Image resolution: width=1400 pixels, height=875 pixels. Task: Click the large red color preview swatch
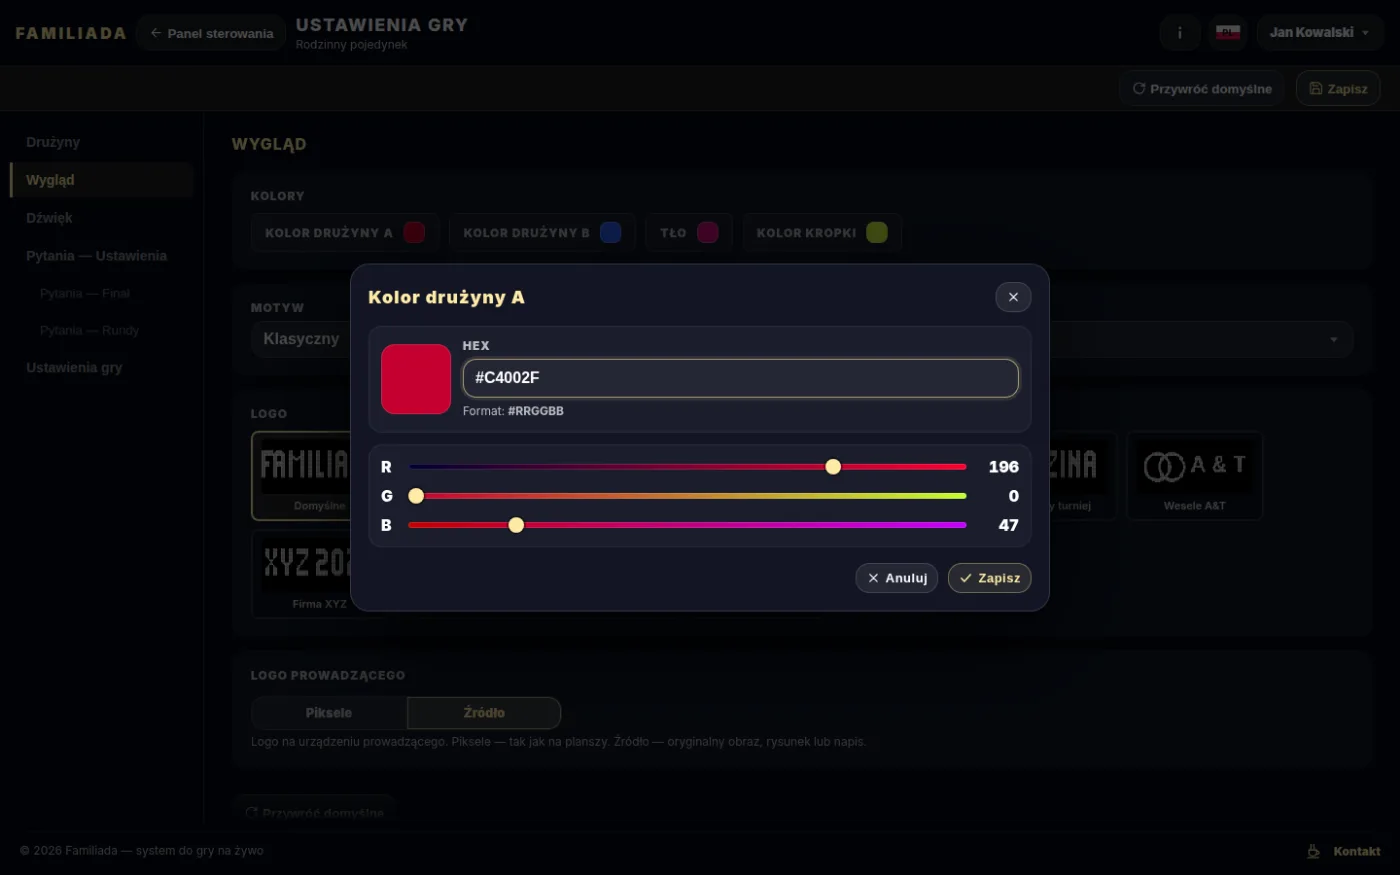(416, 379)
